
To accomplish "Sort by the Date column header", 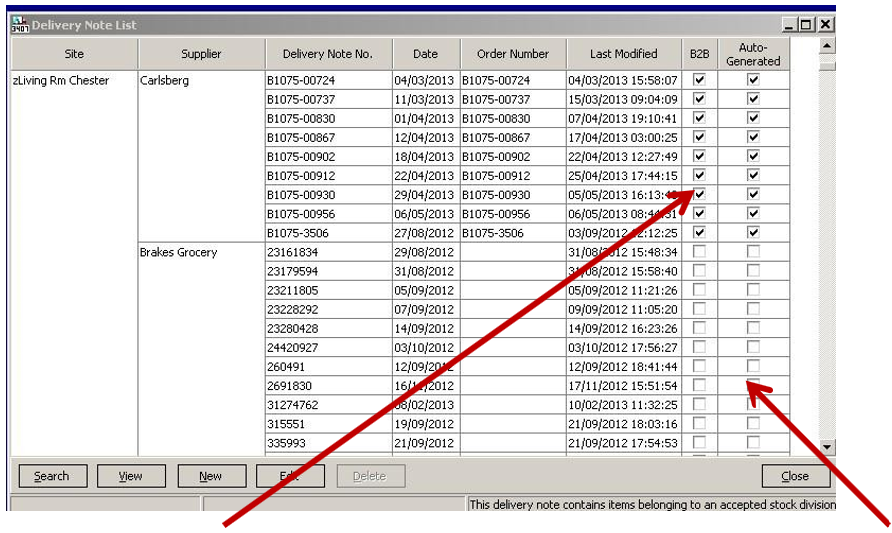I will pyautogui.click(x=426, y=54).
